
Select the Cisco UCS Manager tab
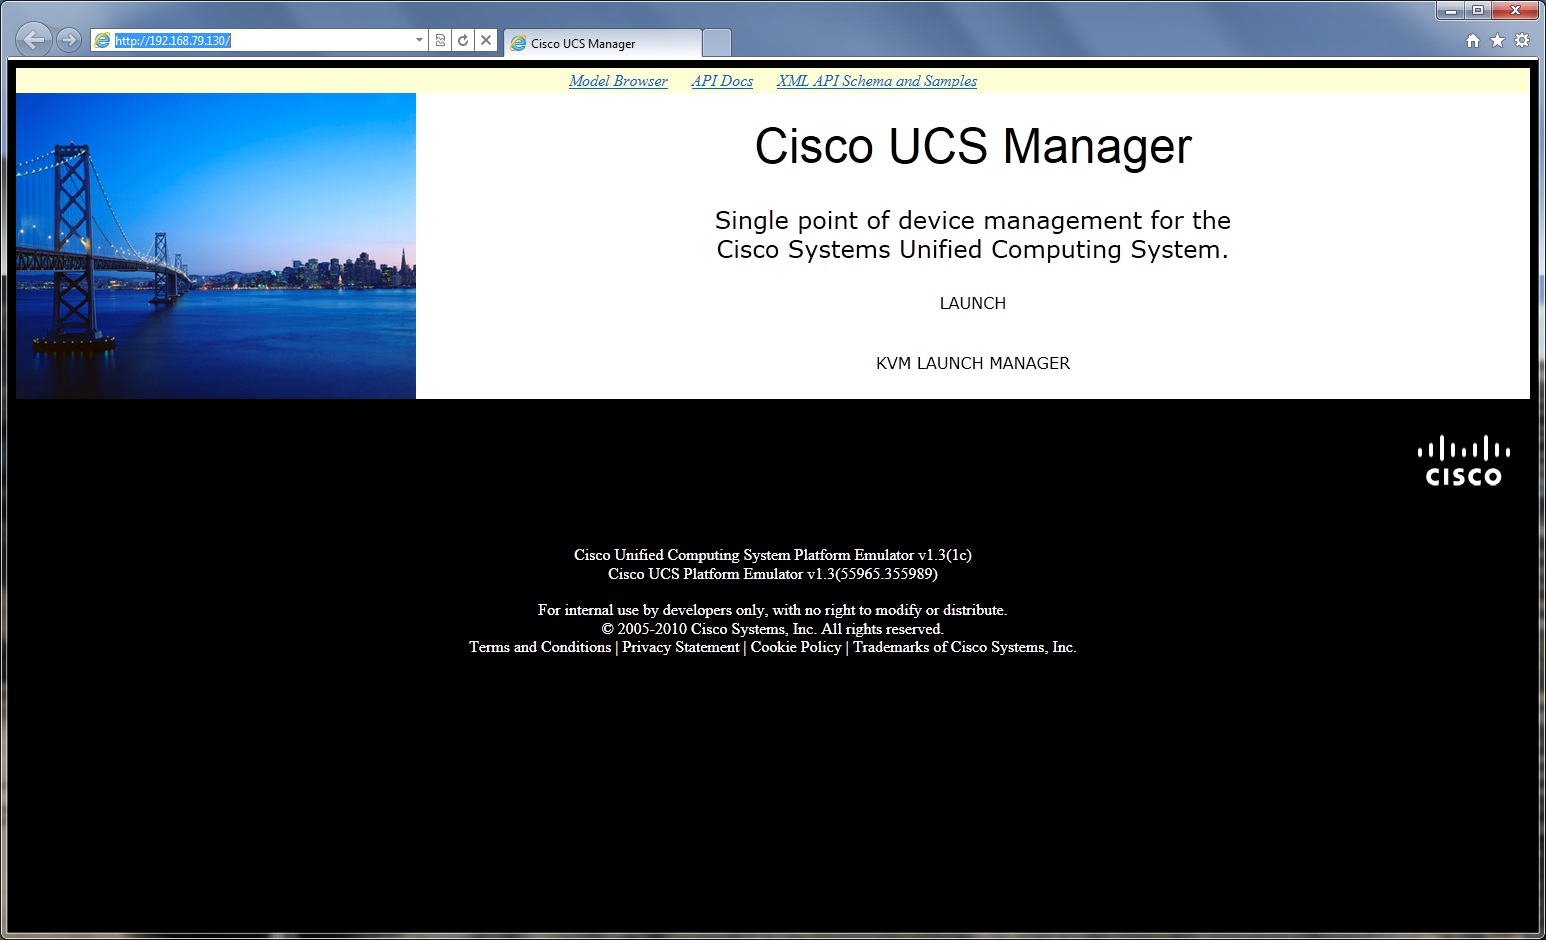coord(600,43)
